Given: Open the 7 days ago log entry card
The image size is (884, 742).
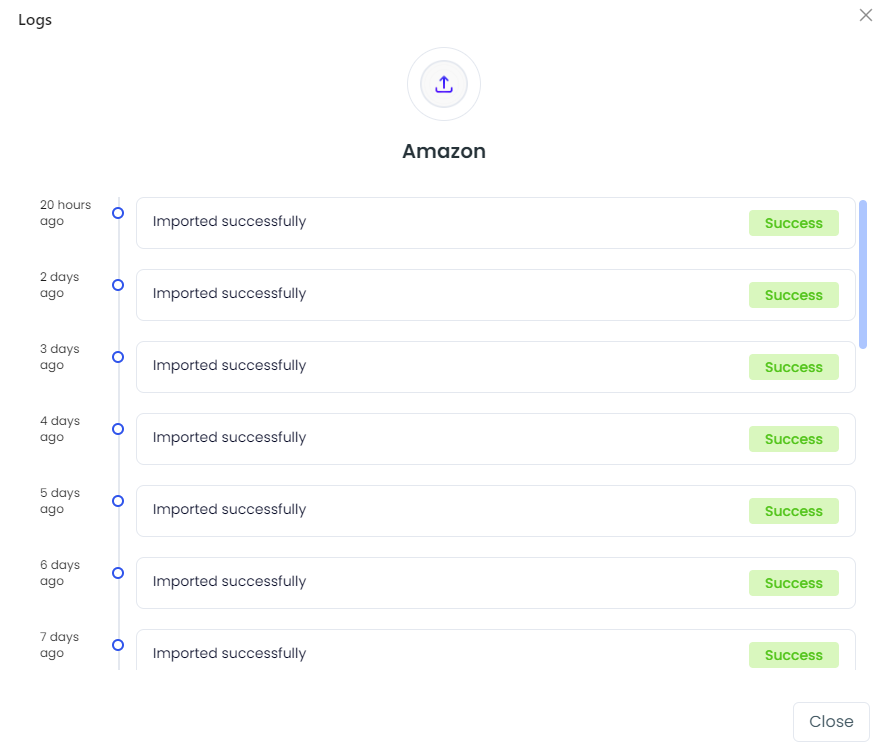Looking at the screenshot, I should (496, 650).
